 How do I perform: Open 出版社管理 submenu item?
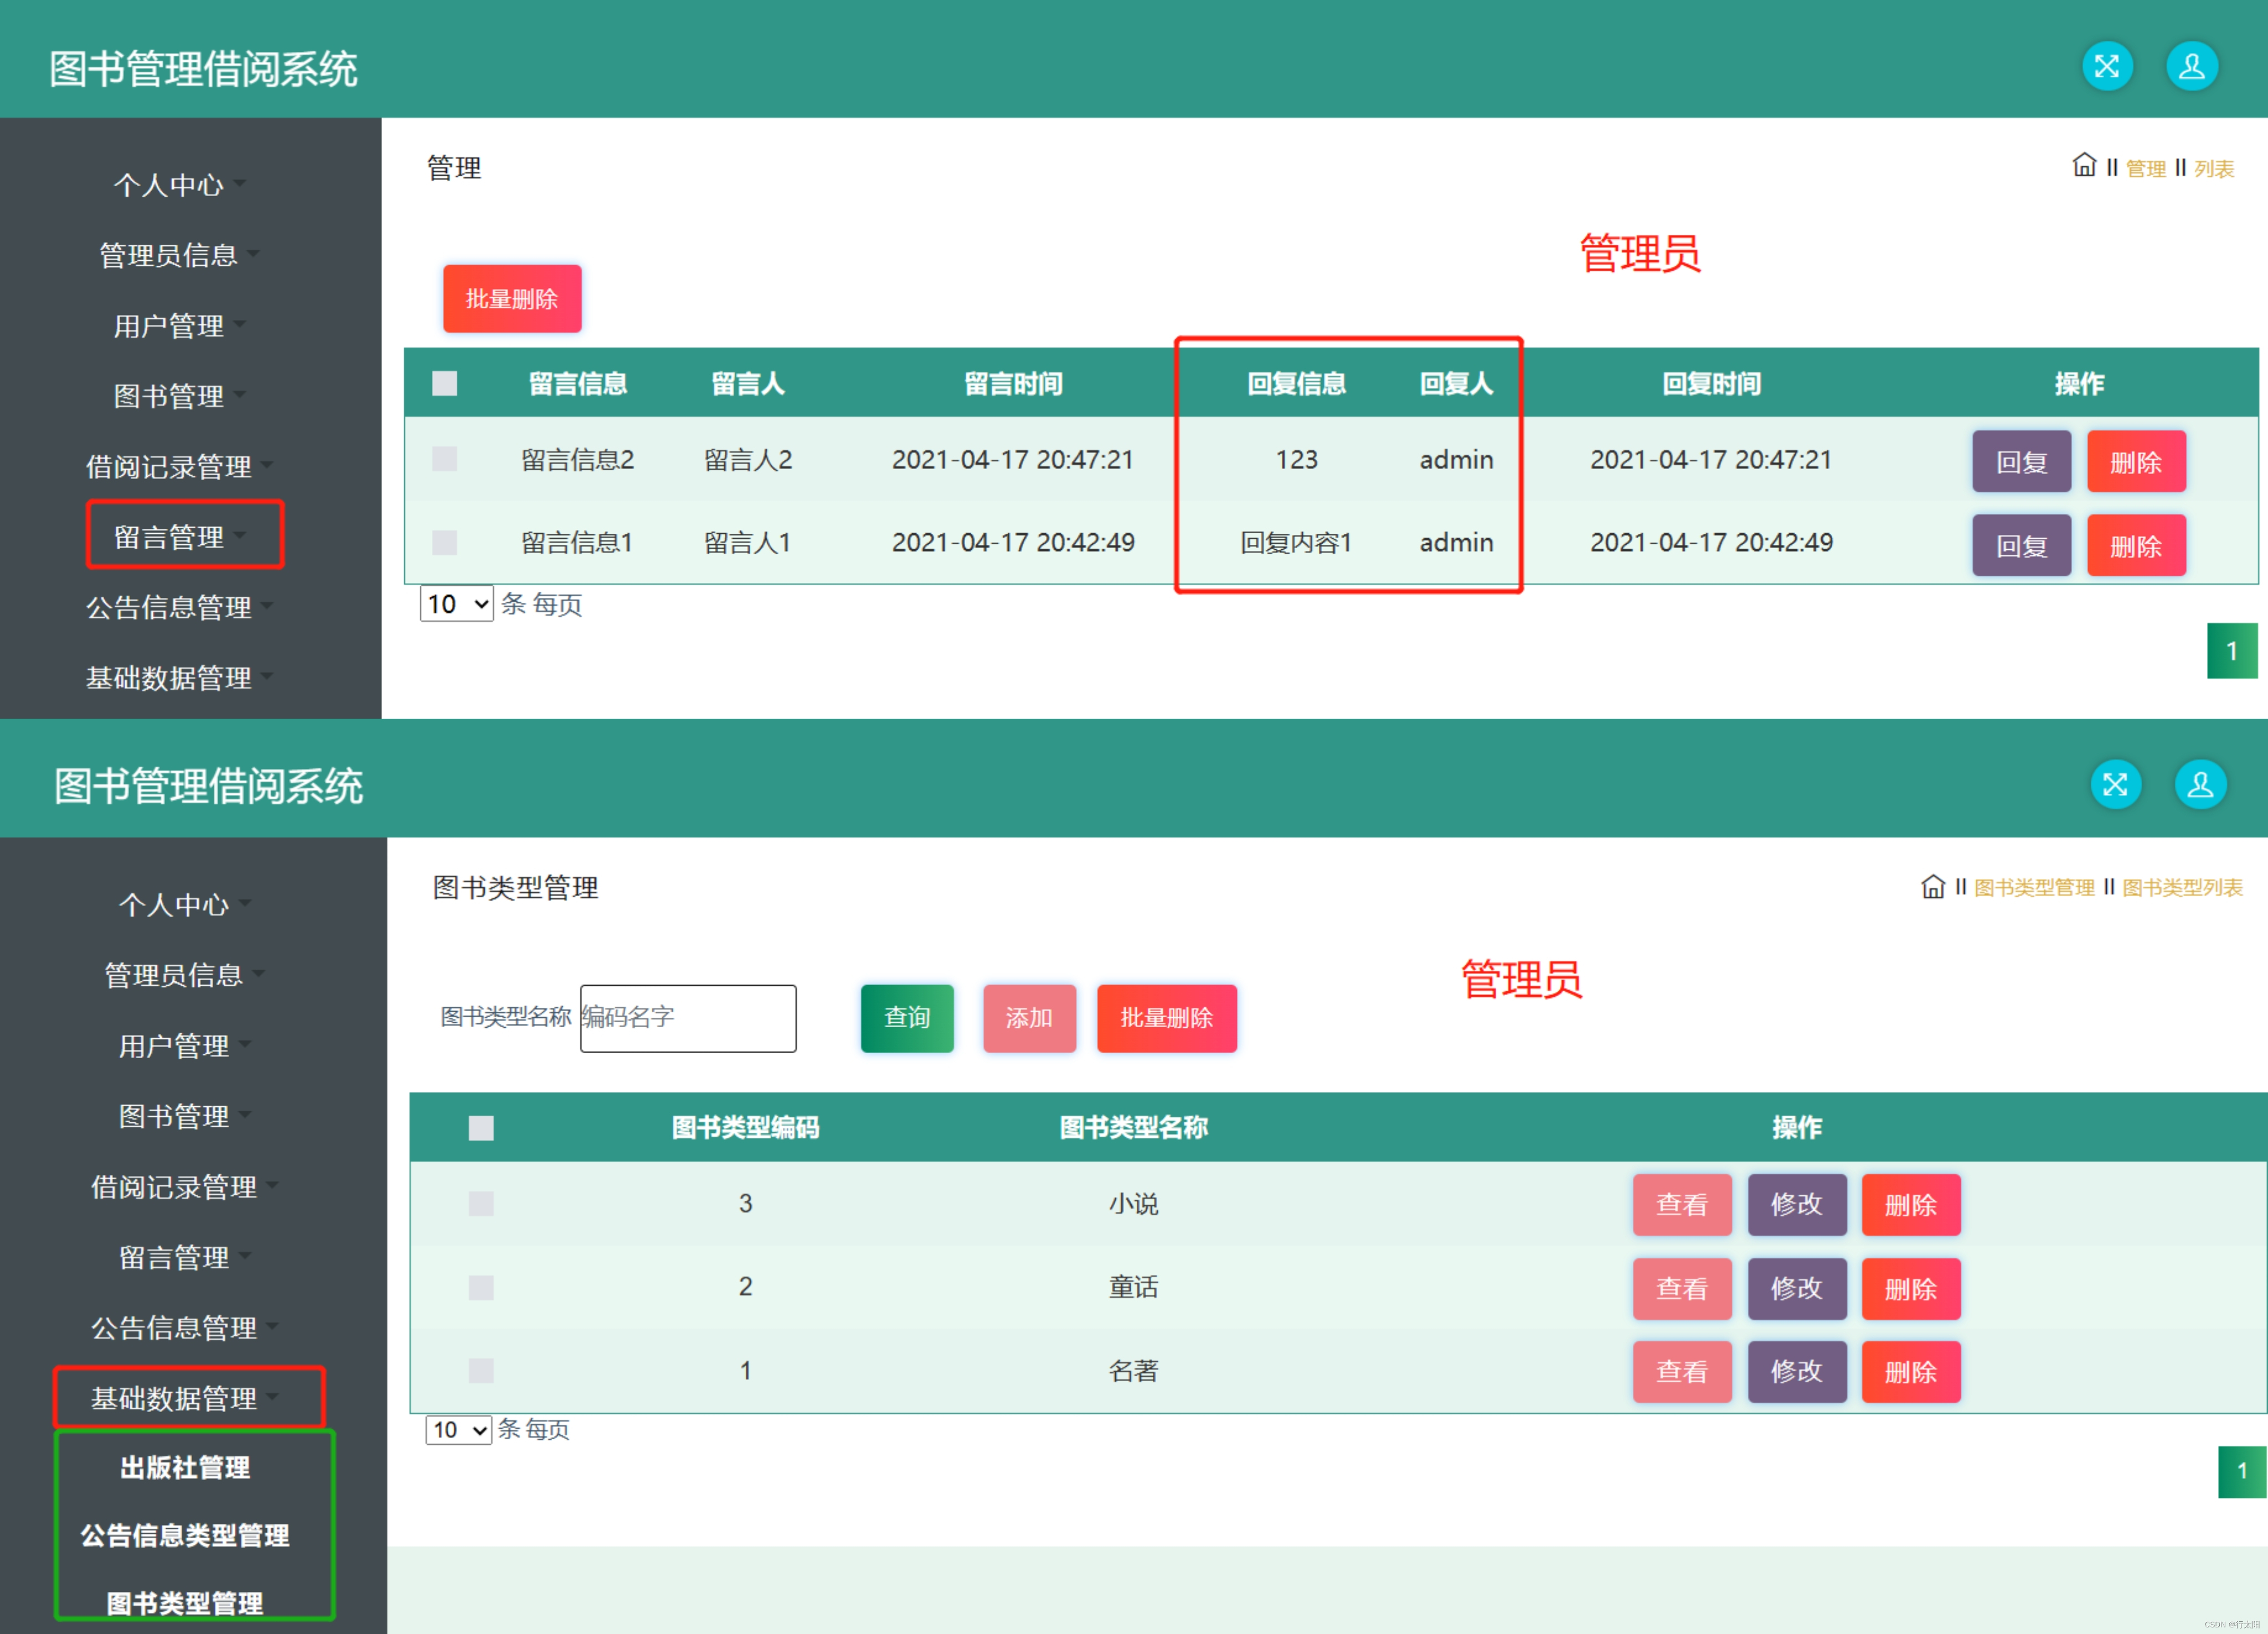185,1467
